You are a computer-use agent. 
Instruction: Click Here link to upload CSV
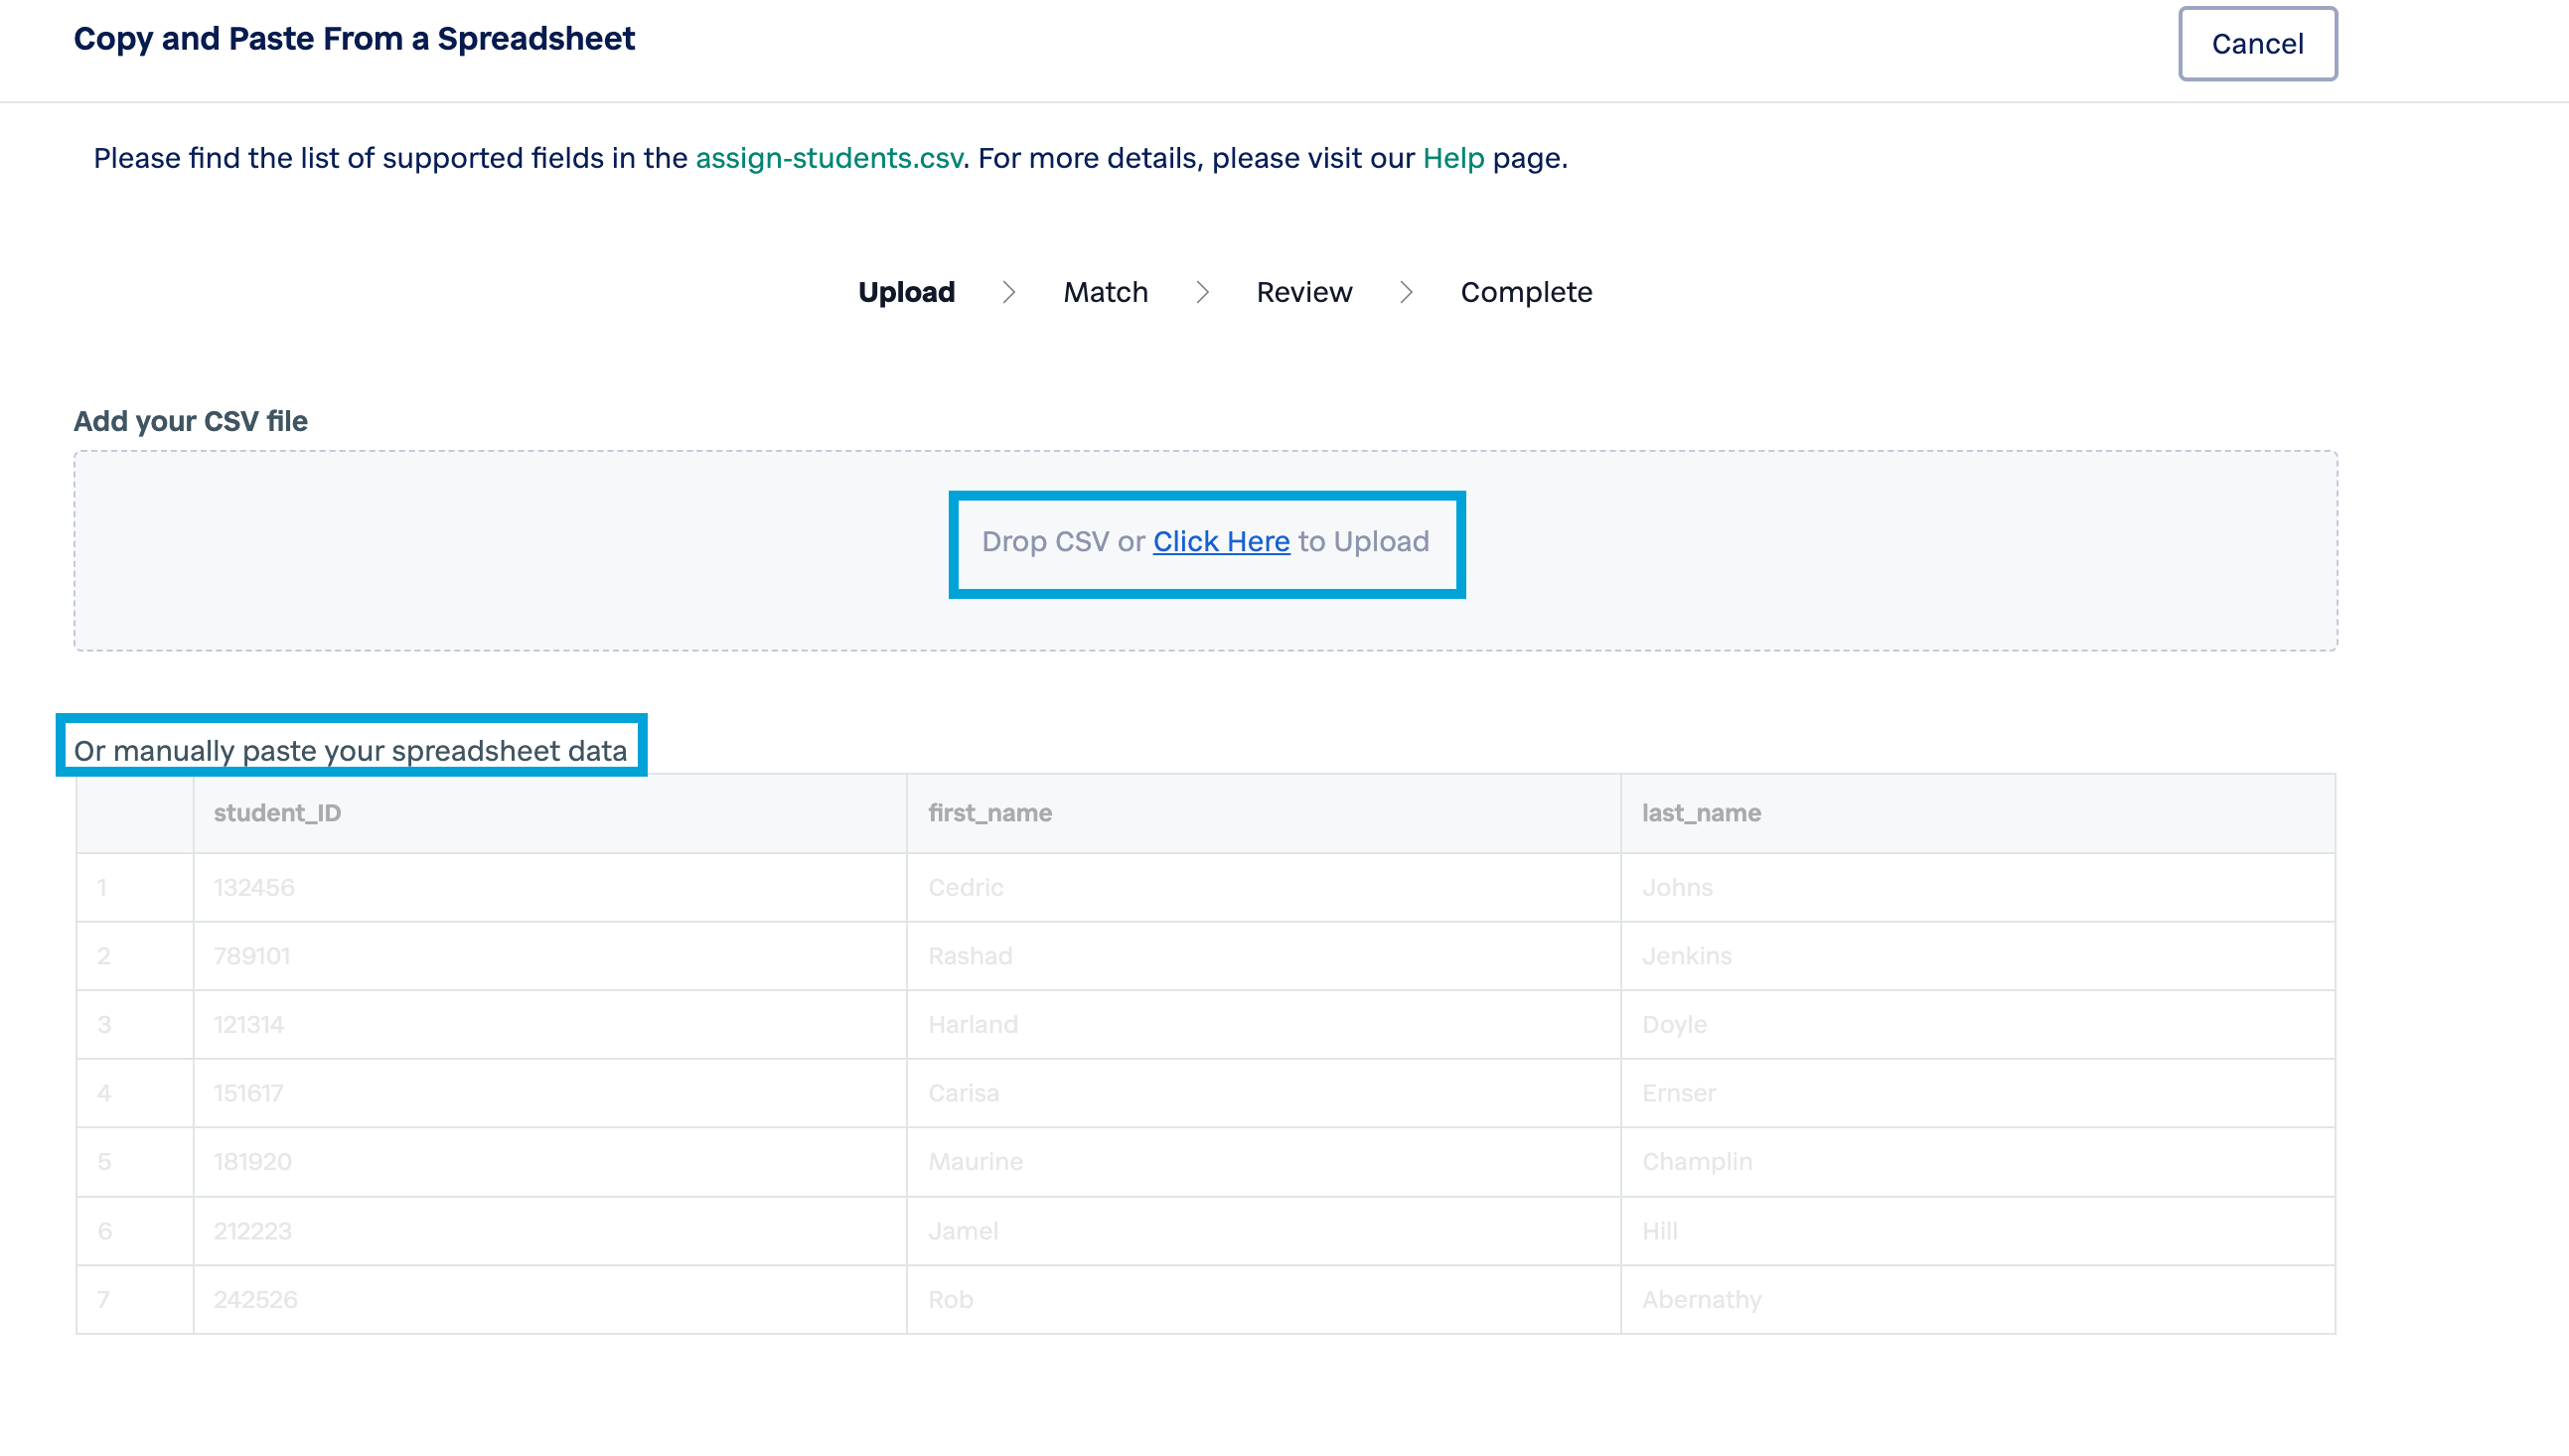point(1220,541)
